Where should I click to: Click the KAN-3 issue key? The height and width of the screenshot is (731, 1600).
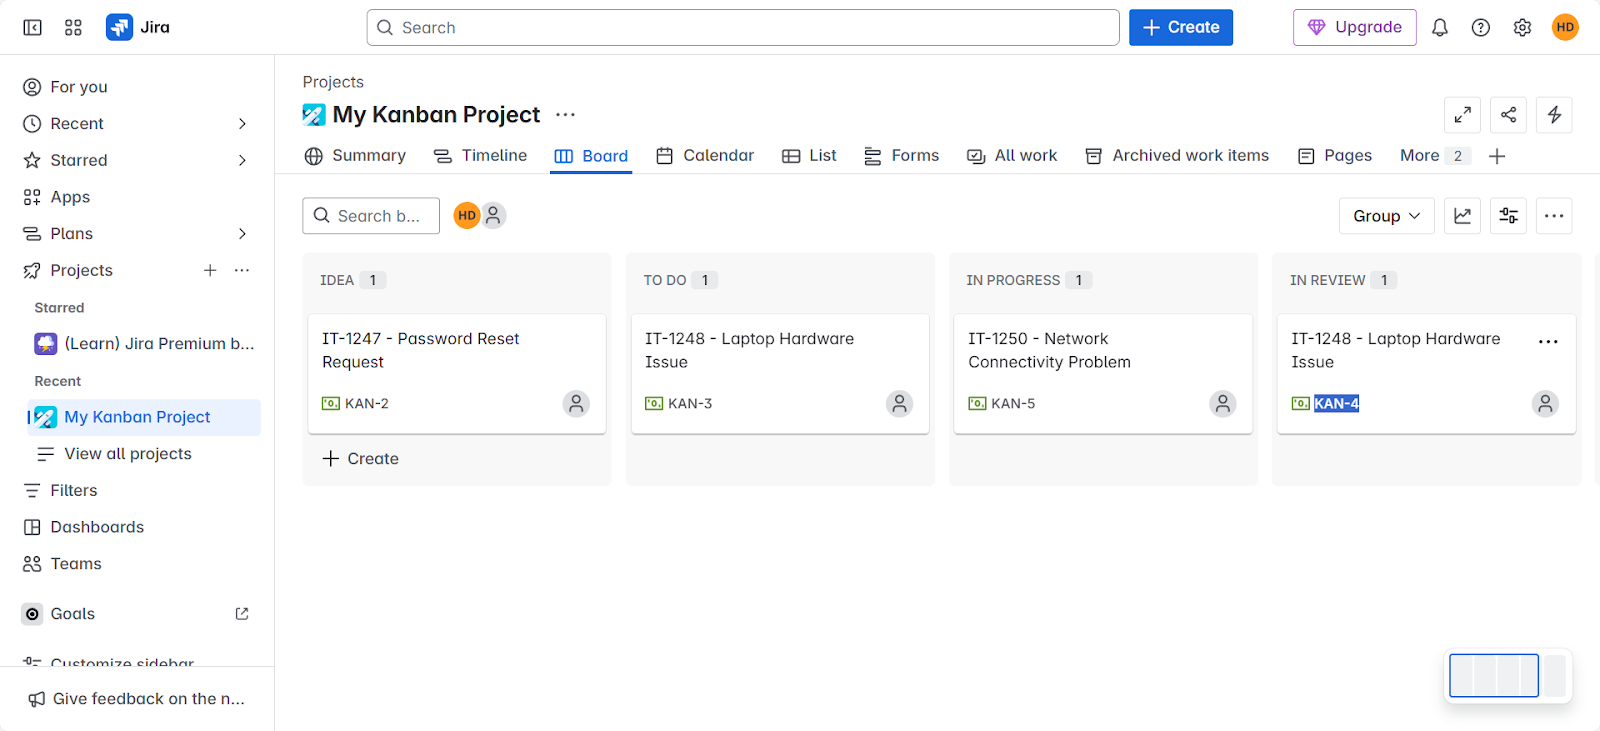click(x=690, y=404)
